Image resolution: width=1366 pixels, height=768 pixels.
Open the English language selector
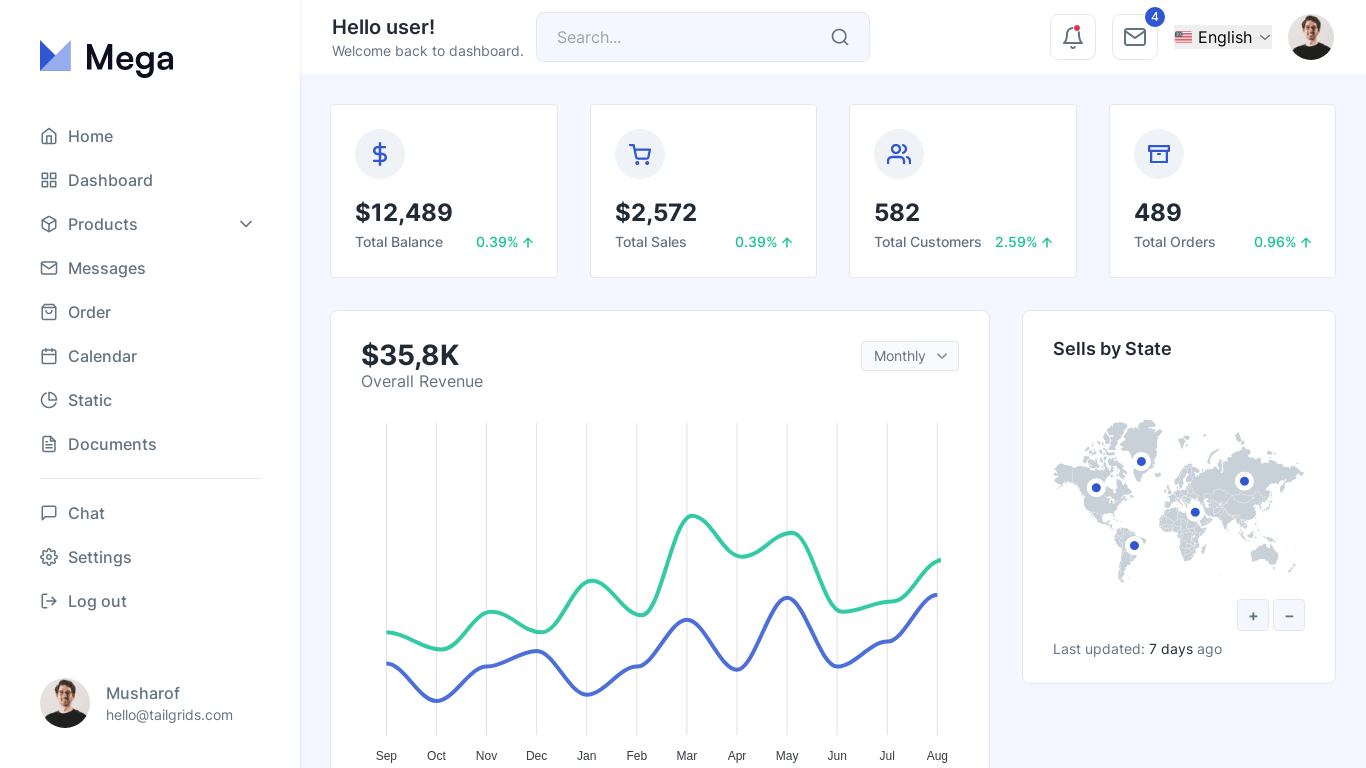point(1223,37)
